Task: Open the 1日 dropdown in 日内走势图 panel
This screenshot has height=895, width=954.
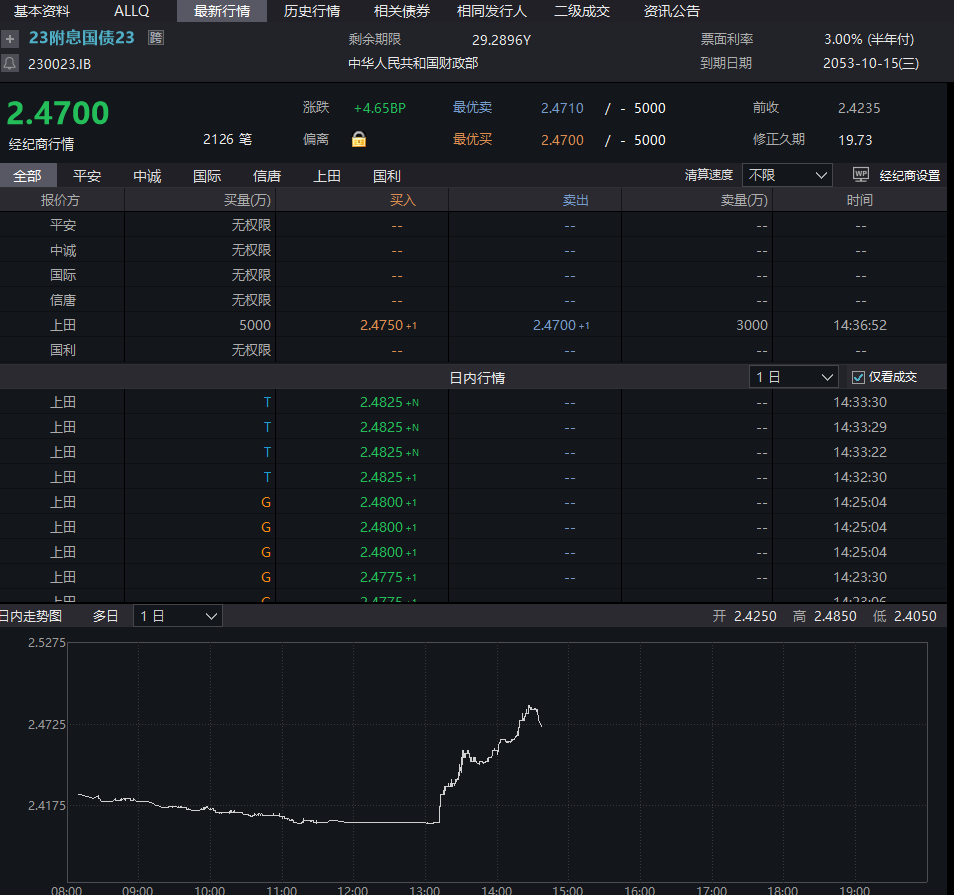Action: 178,616
